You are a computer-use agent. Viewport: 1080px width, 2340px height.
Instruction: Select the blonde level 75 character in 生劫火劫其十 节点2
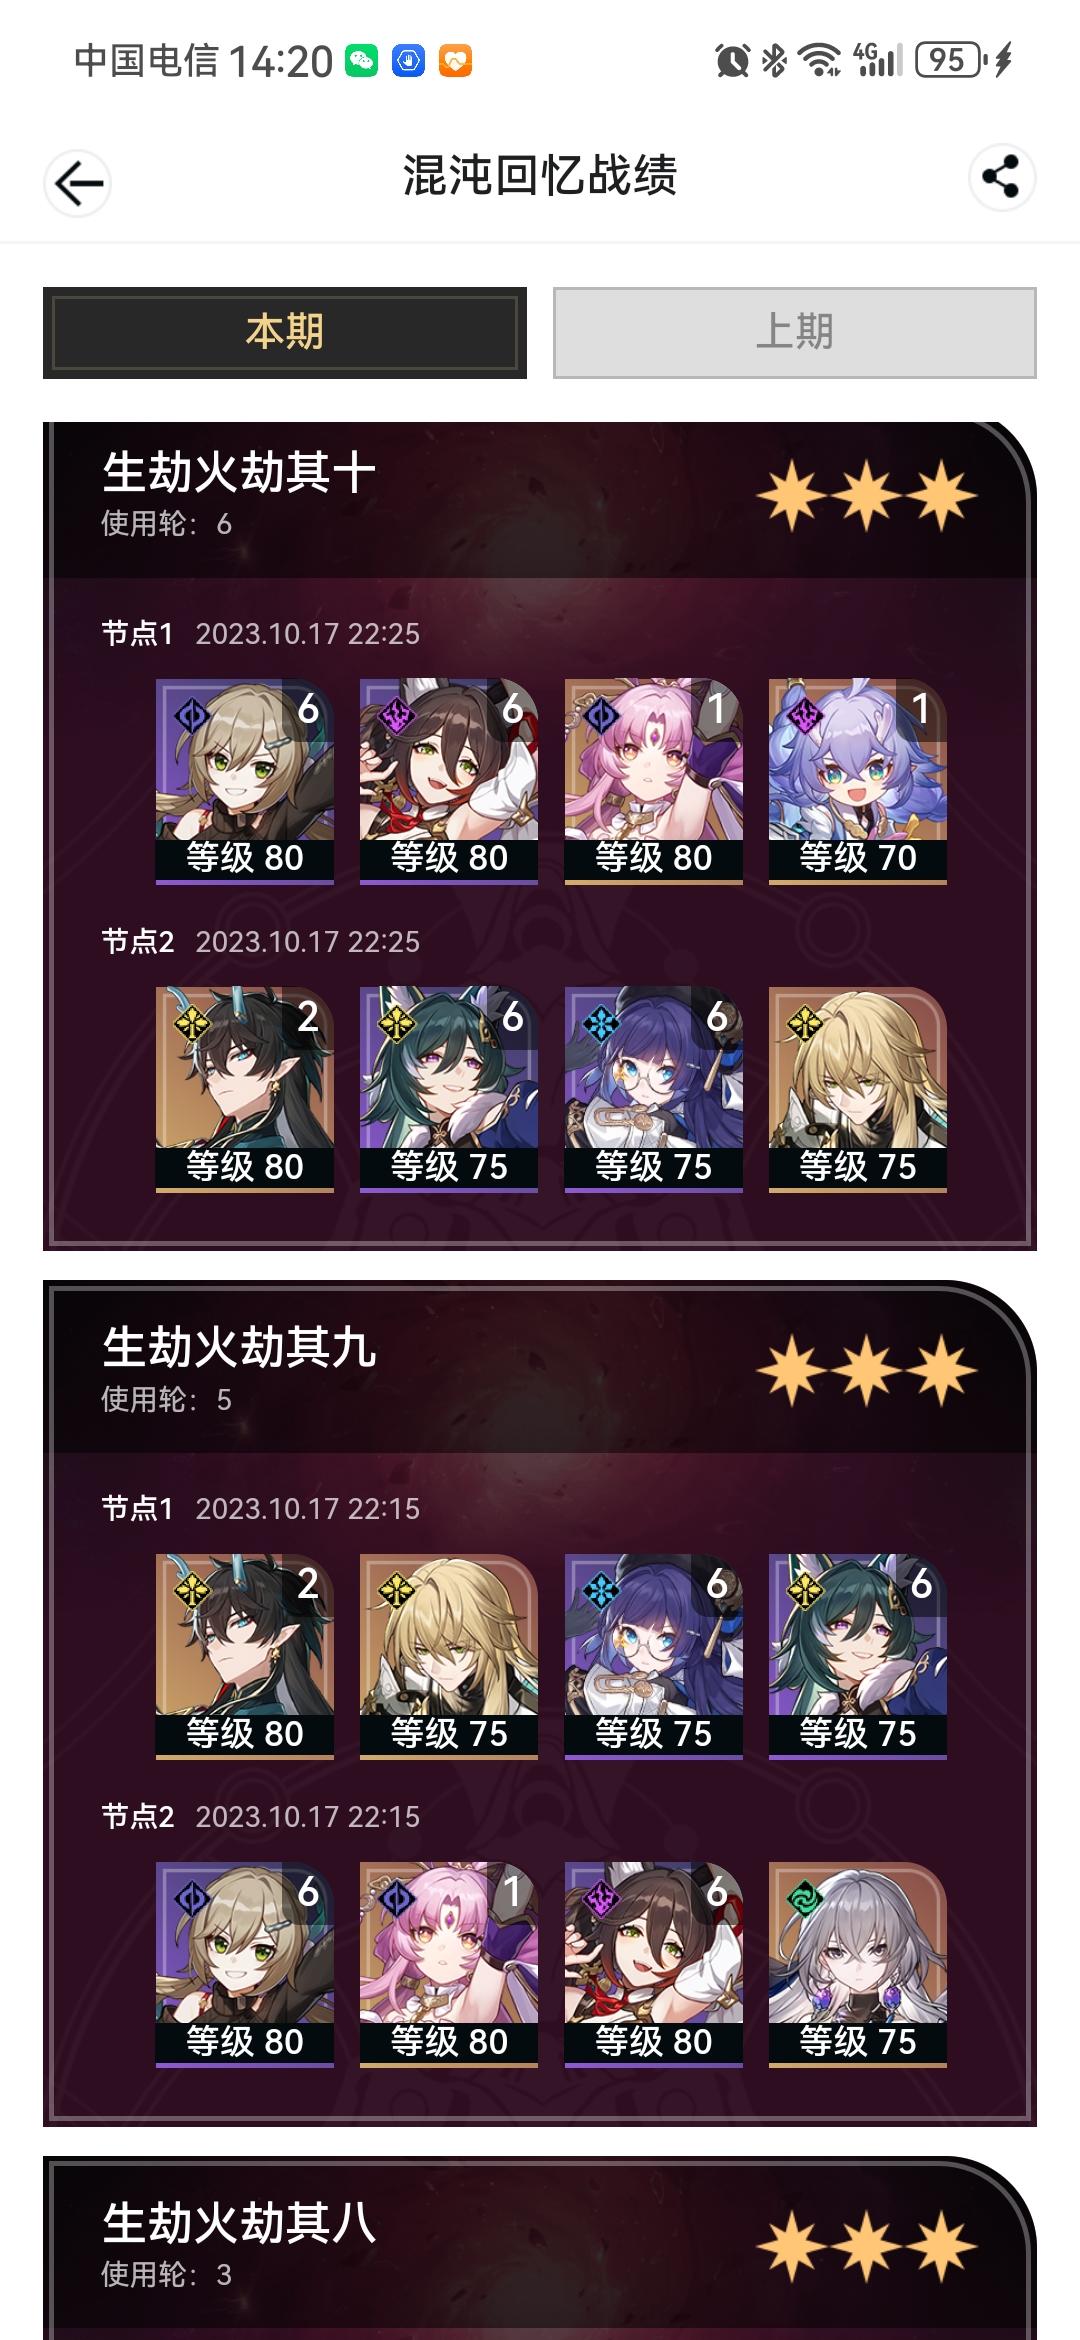point(858,1090)
